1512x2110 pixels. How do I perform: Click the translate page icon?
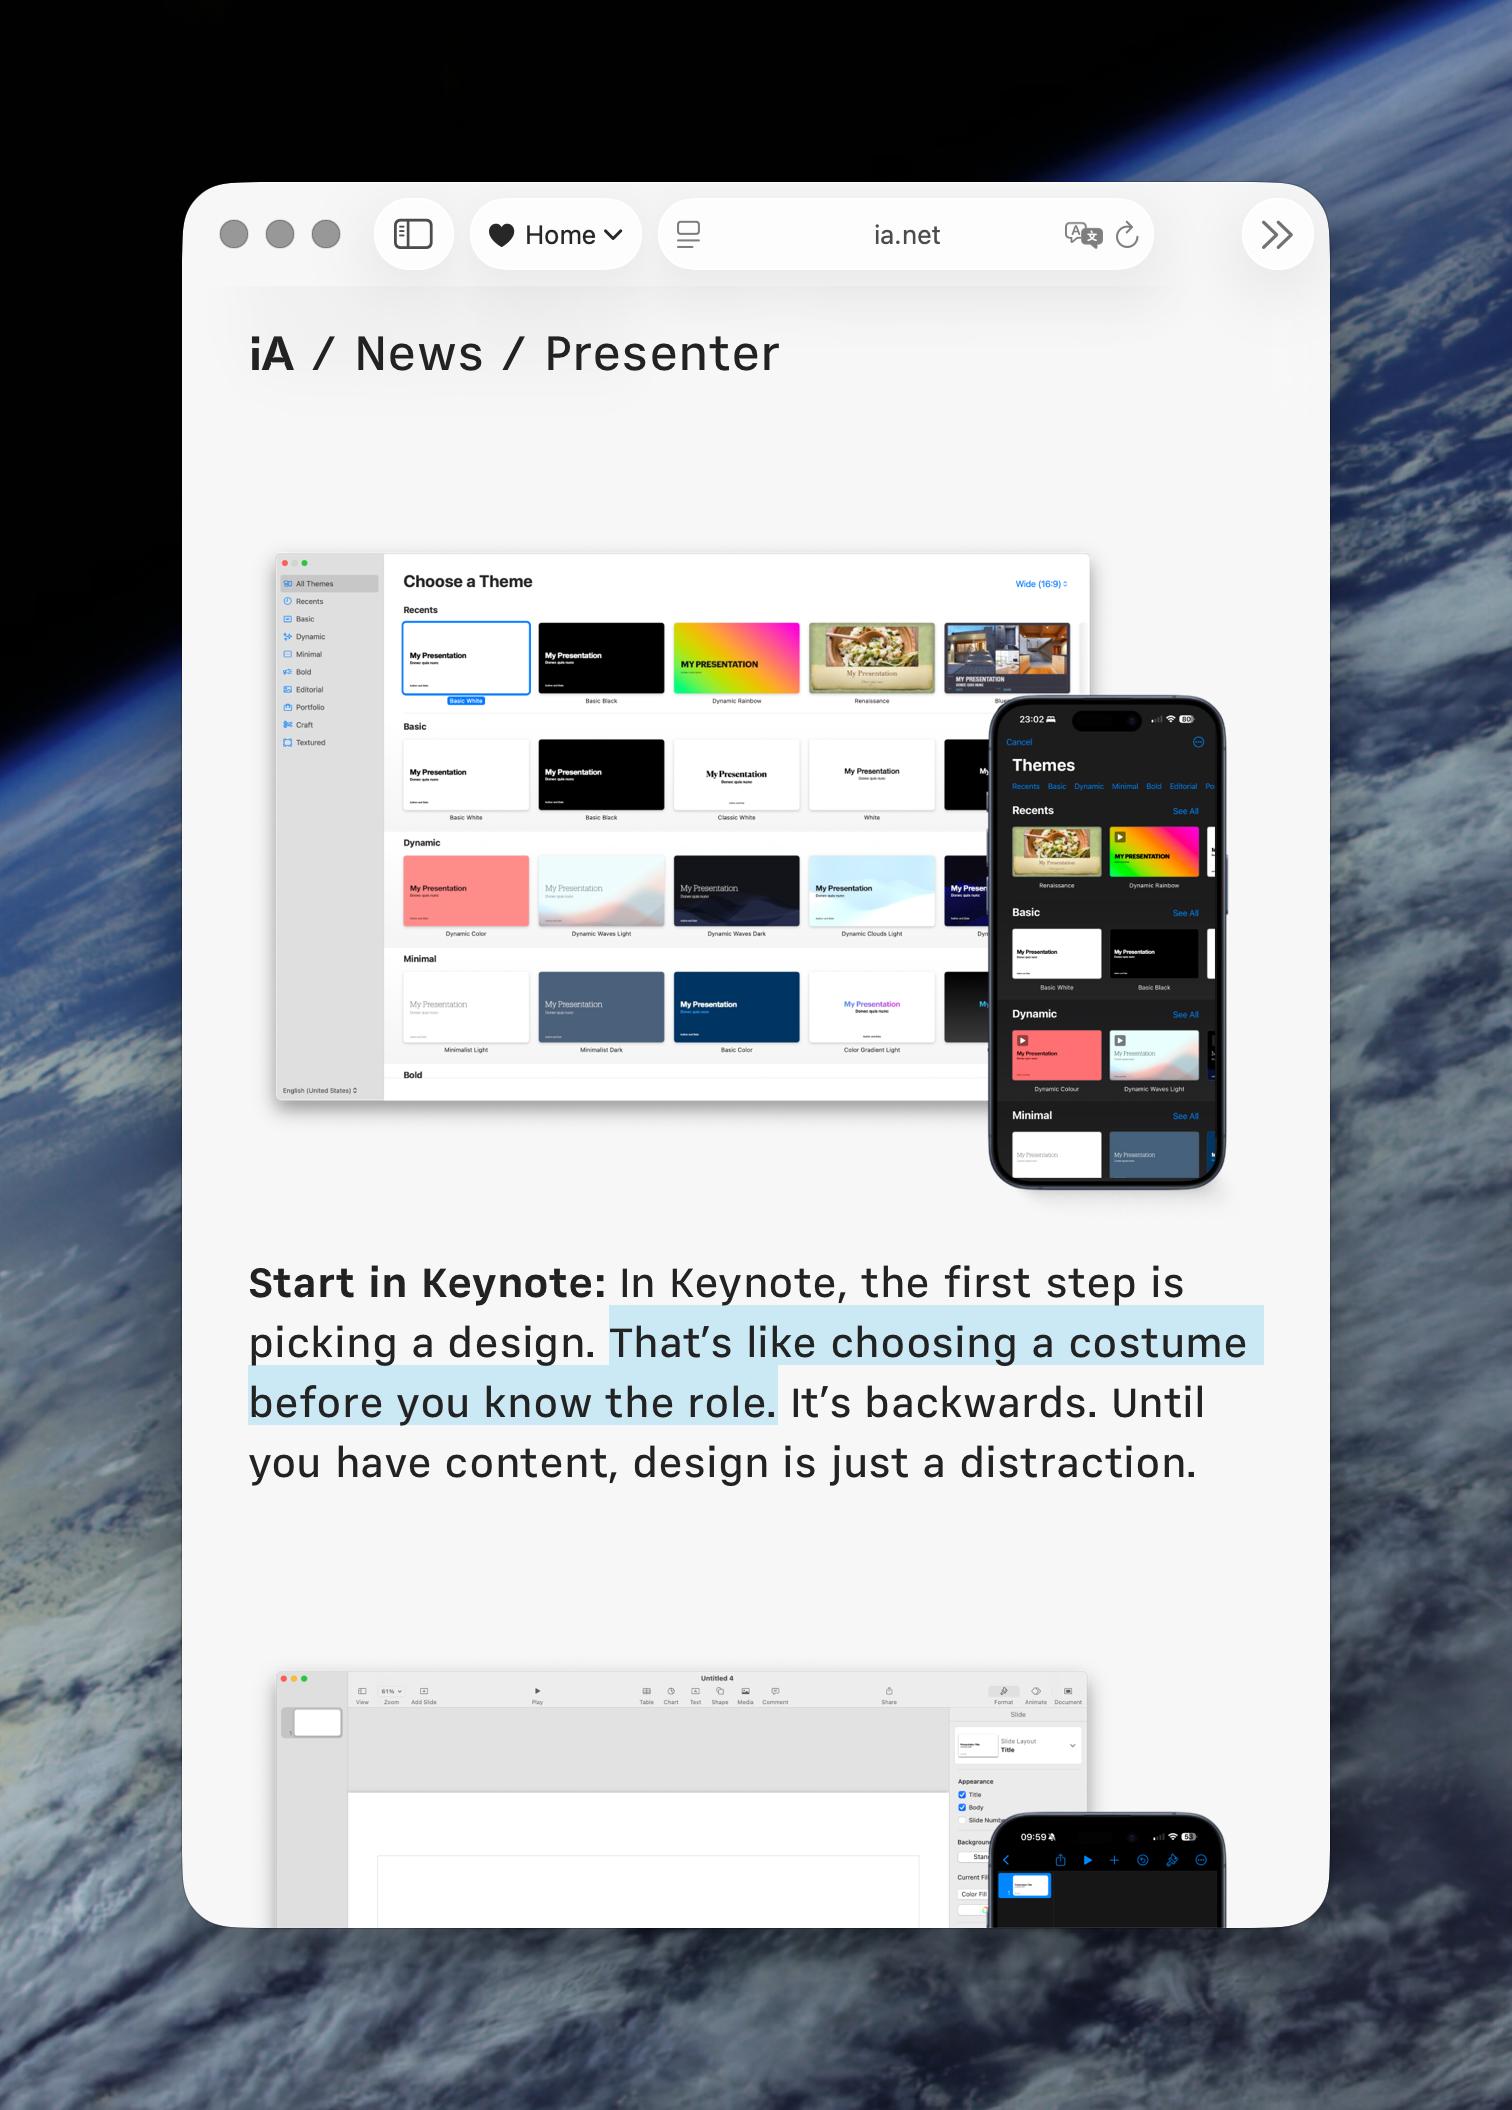1083,235
